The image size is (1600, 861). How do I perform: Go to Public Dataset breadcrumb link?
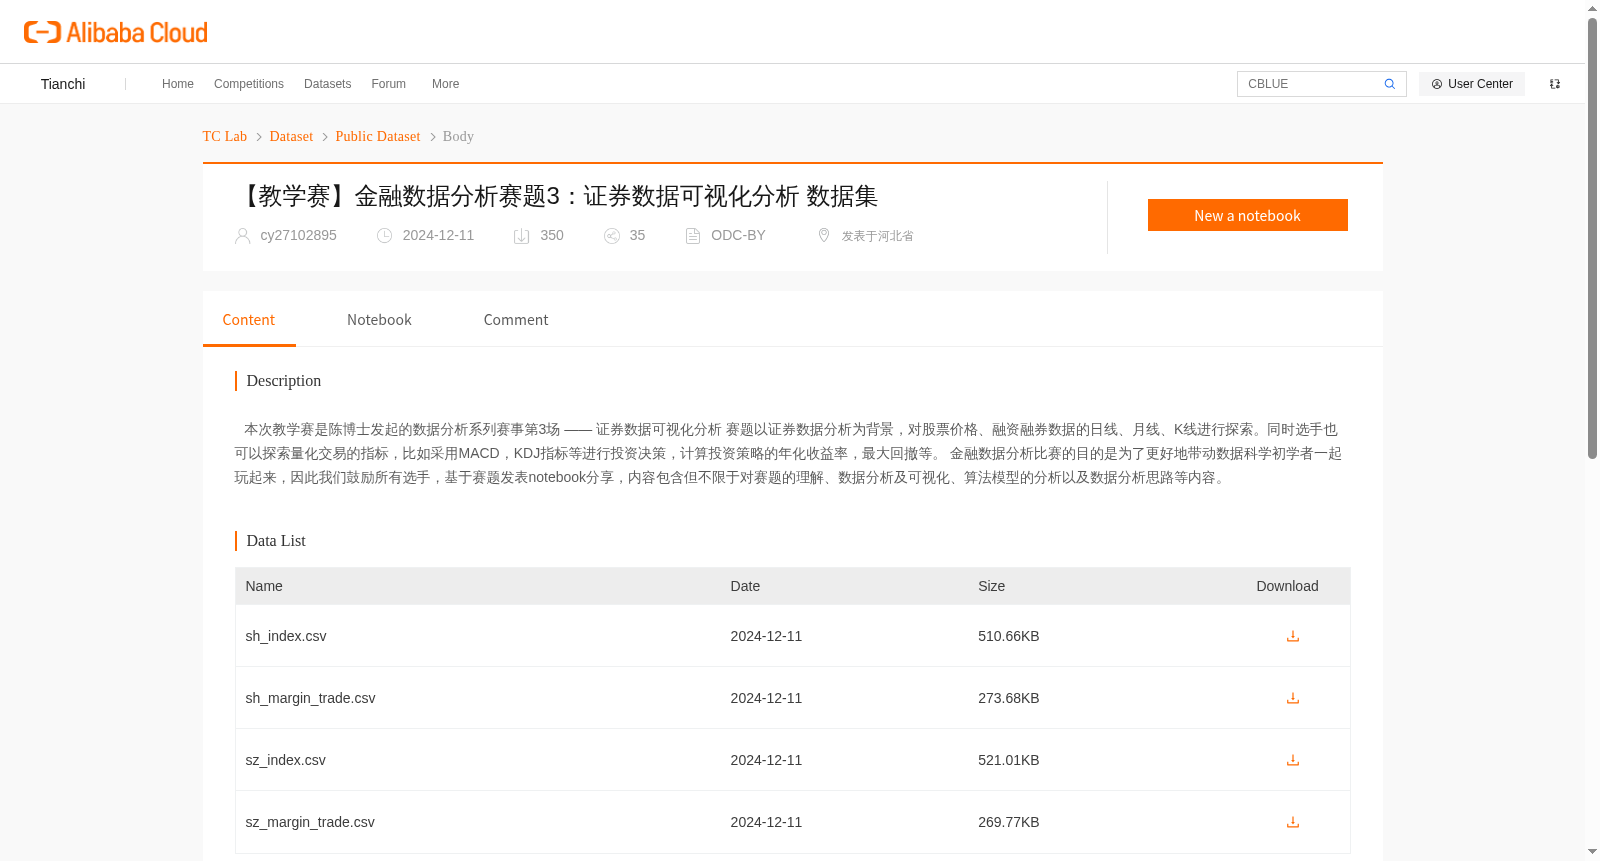378,136
